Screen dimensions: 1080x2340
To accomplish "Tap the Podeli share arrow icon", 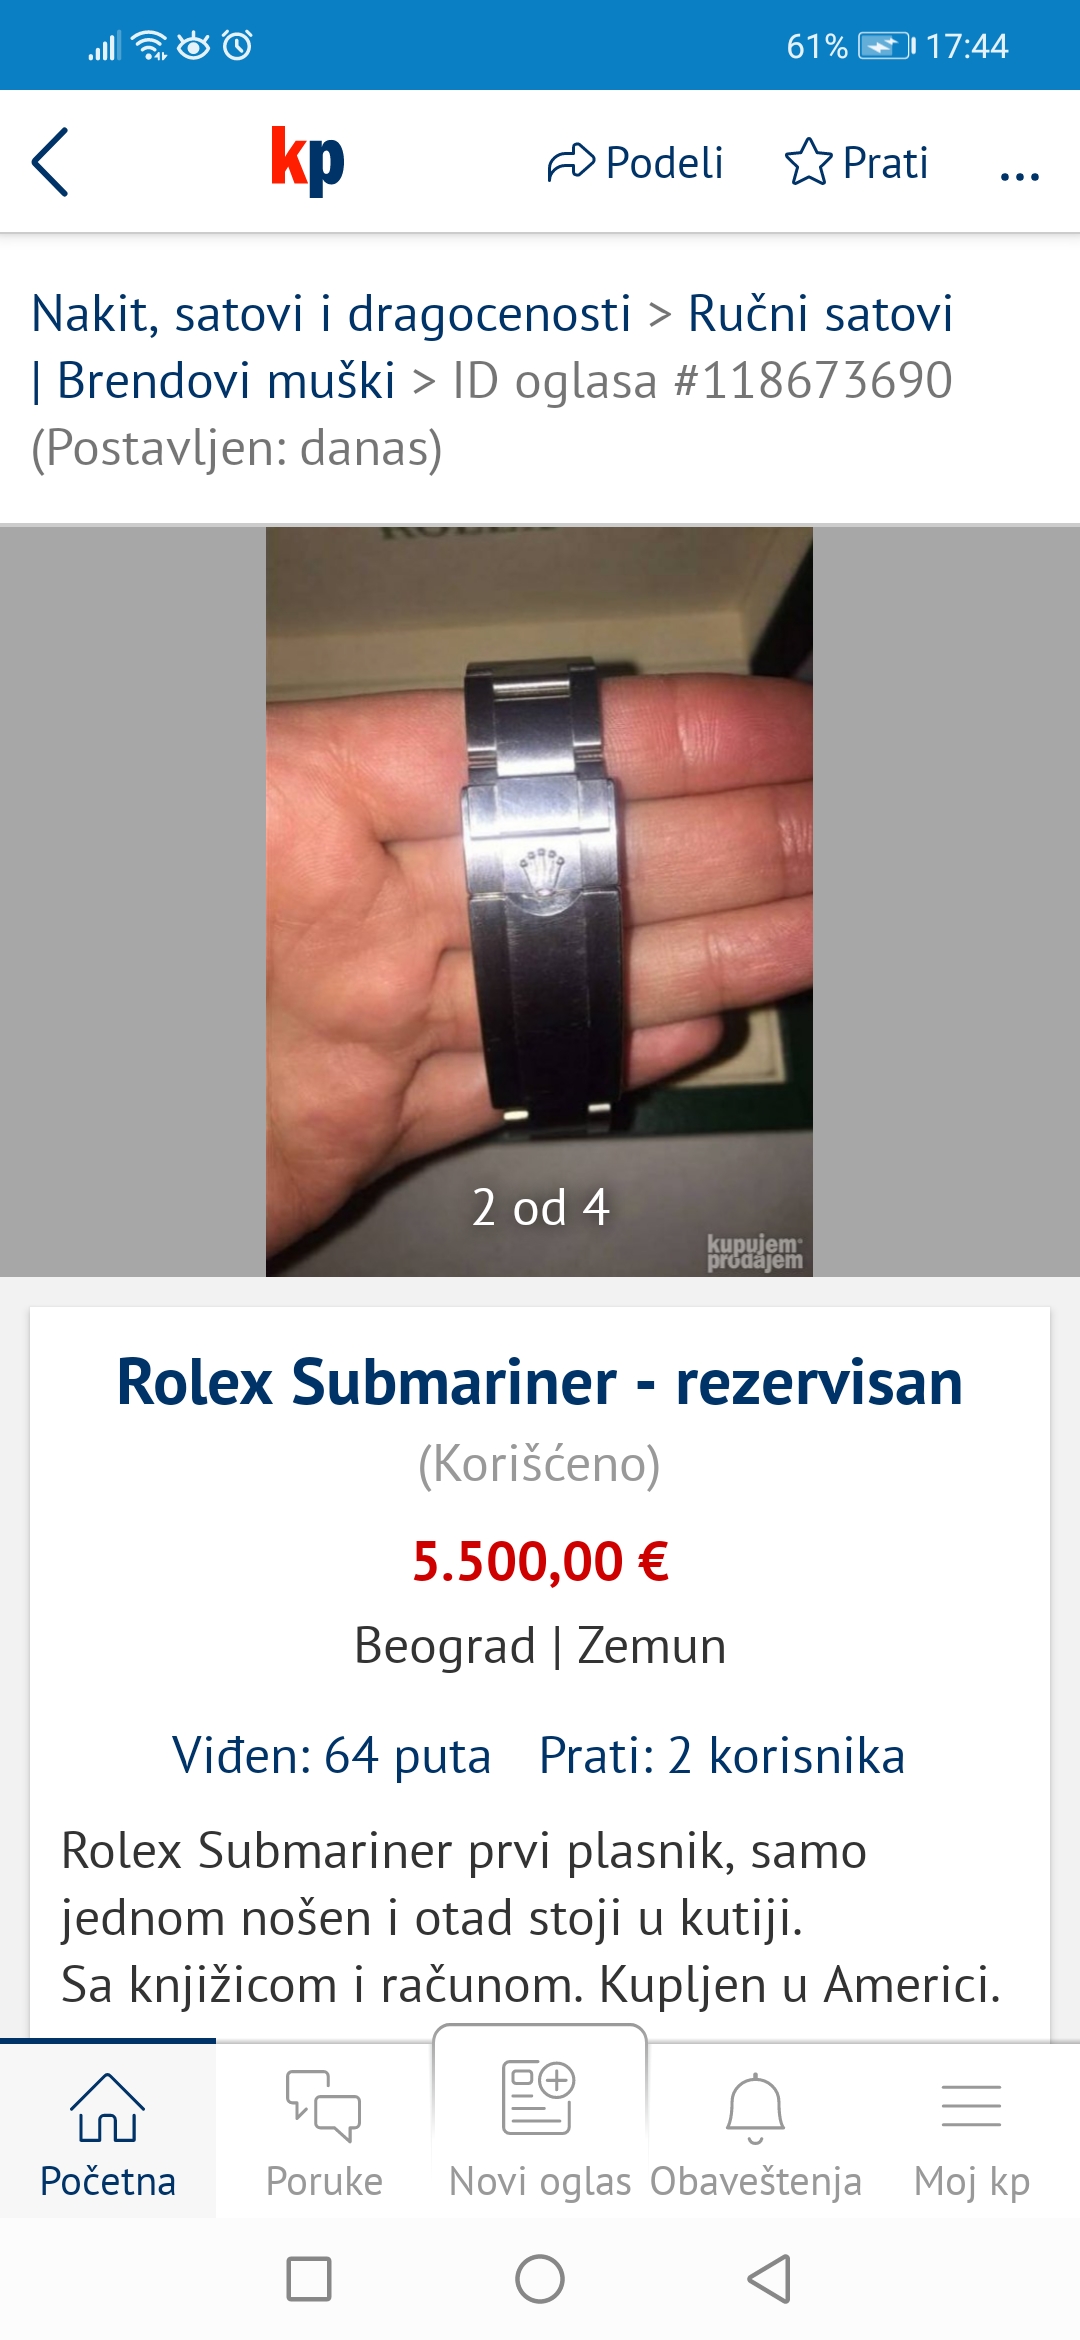I will [571, 162].
